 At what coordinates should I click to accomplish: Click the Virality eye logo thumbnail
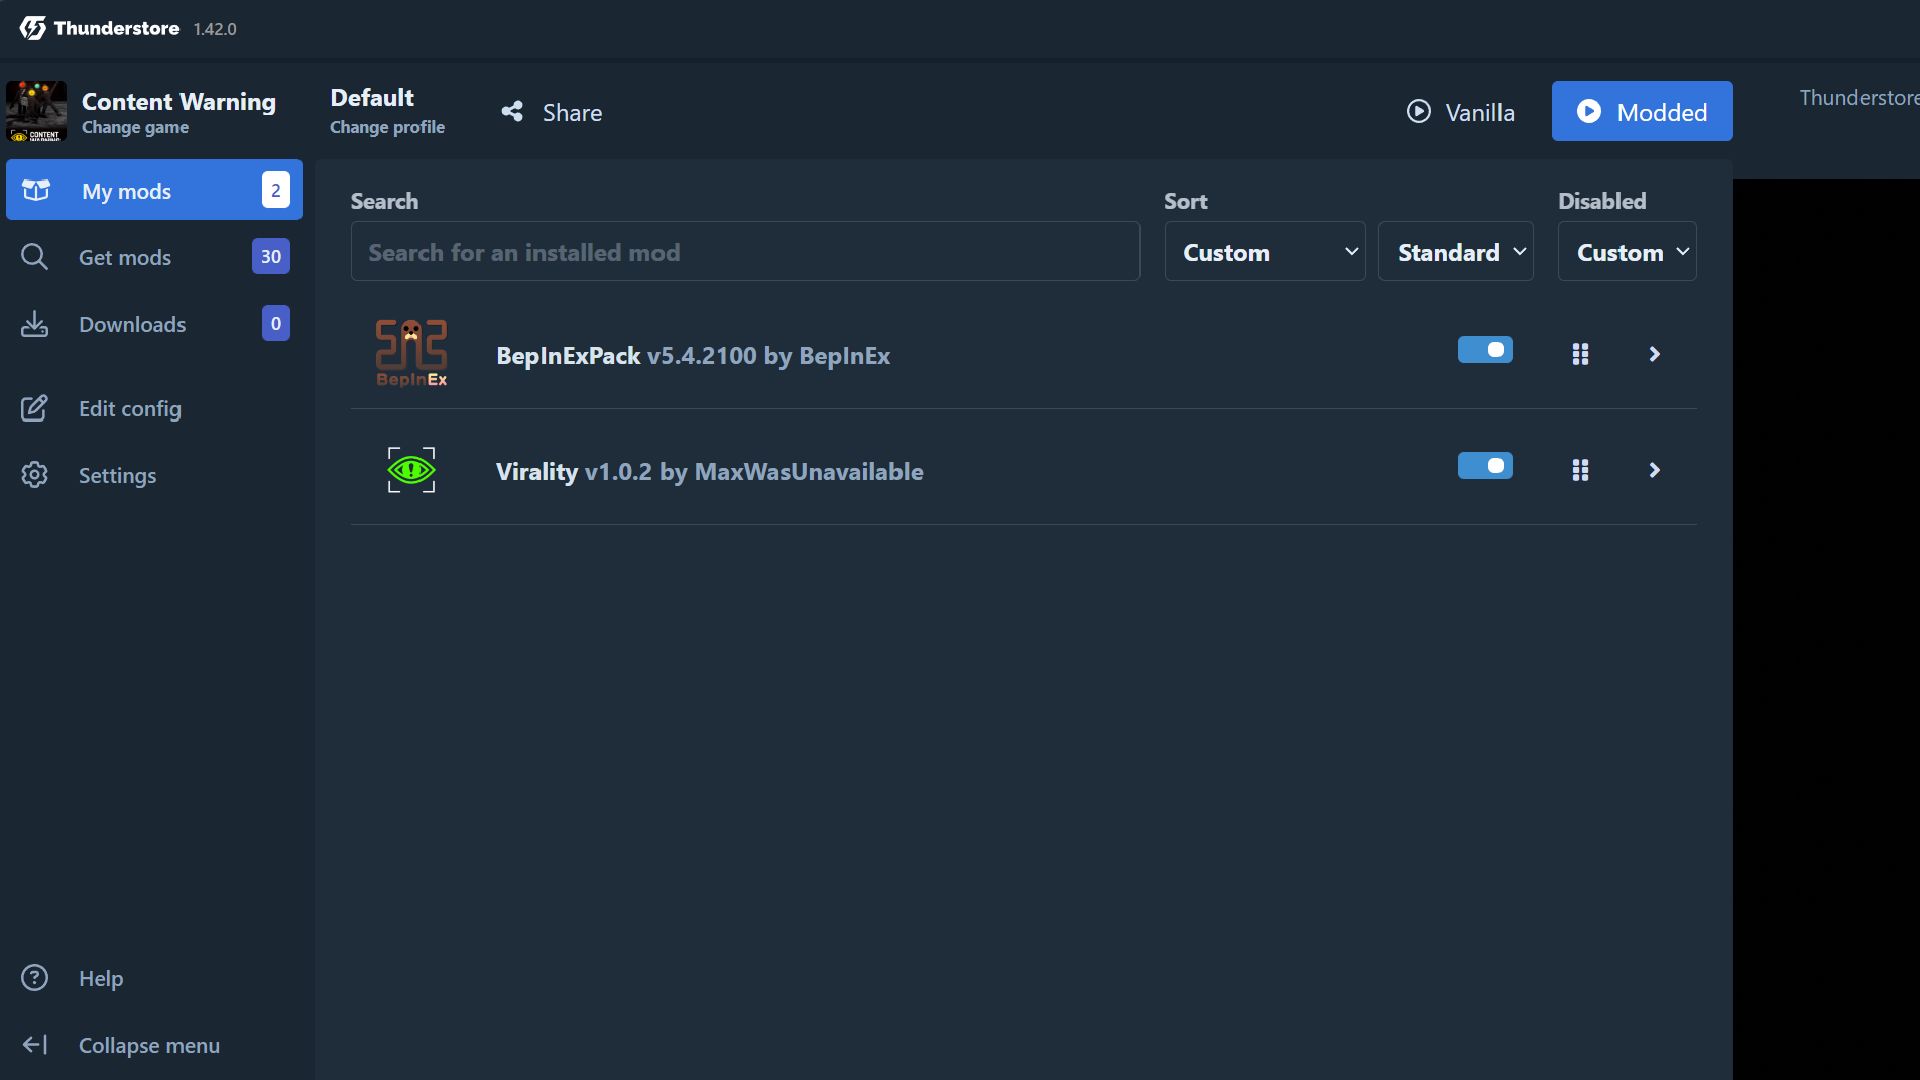(410, 469)
